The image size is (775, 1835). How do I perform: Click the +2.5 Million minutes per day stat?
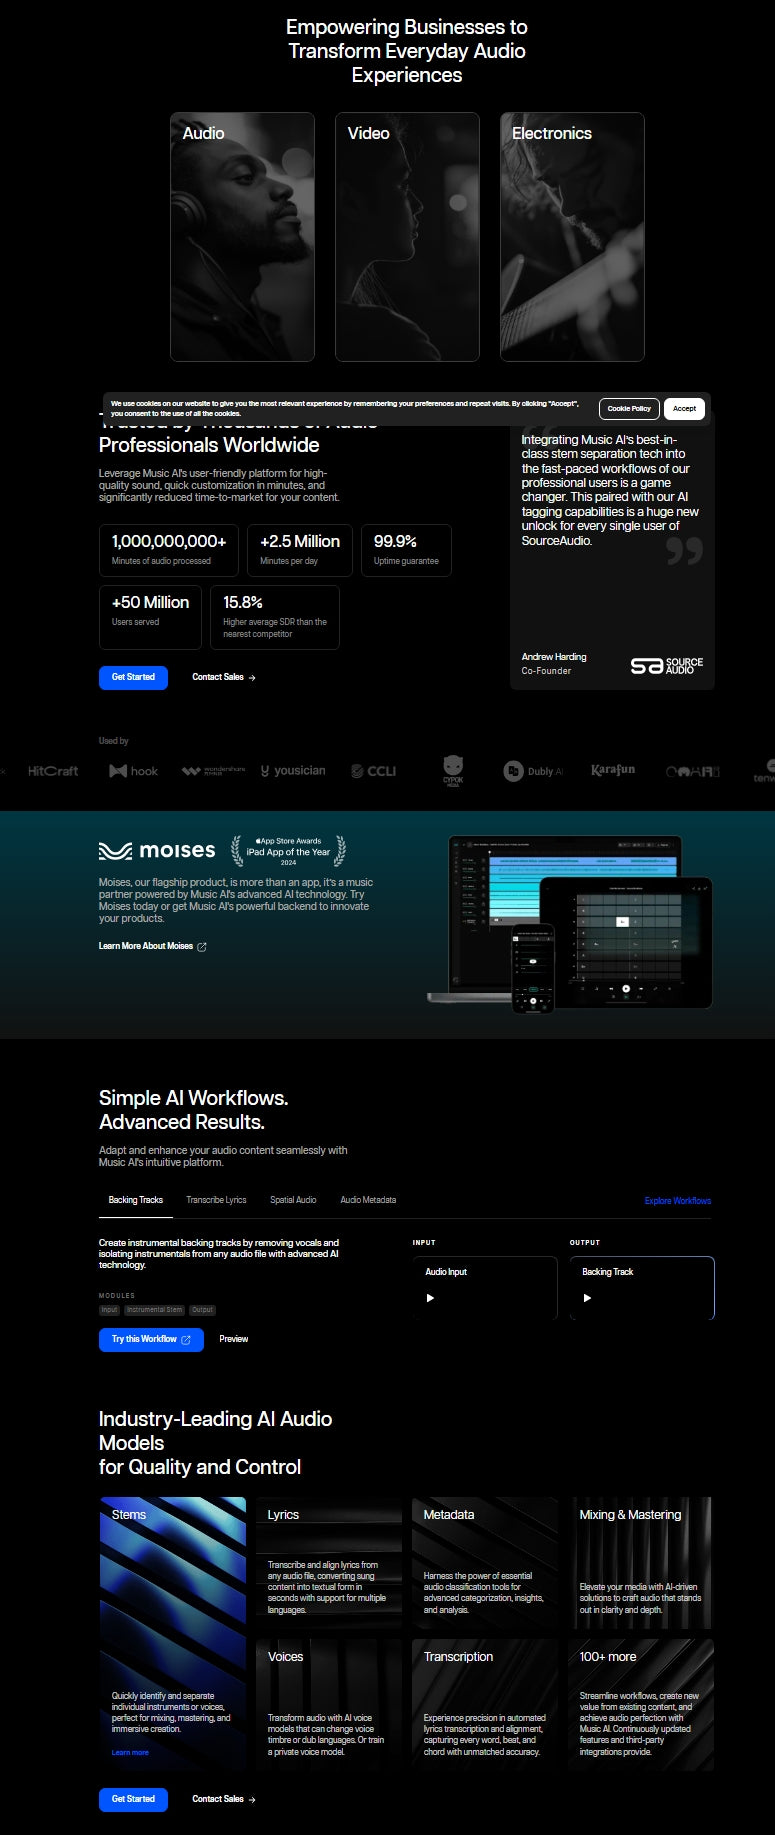[300, 550]
